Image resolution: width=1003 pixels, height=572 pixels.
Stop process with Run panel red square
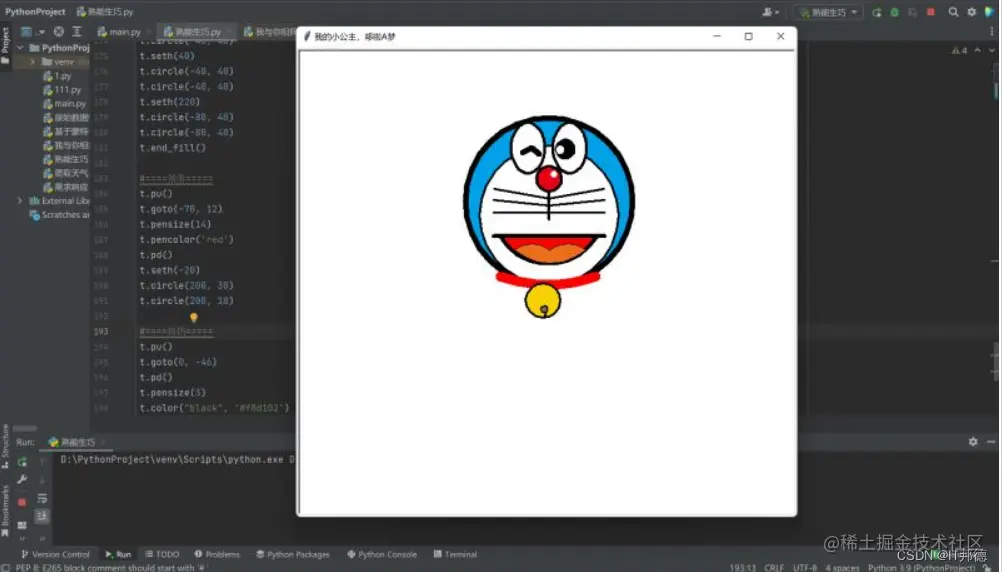point(22,502)
